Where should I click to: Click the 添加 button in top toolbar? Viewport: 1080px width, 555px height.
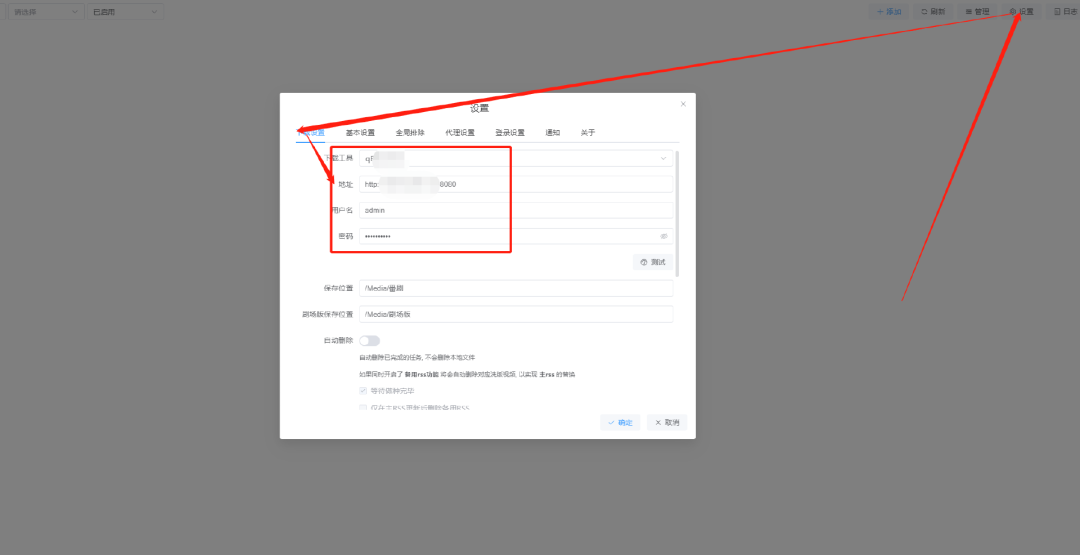pyautogui.click(x=889, y=12)
